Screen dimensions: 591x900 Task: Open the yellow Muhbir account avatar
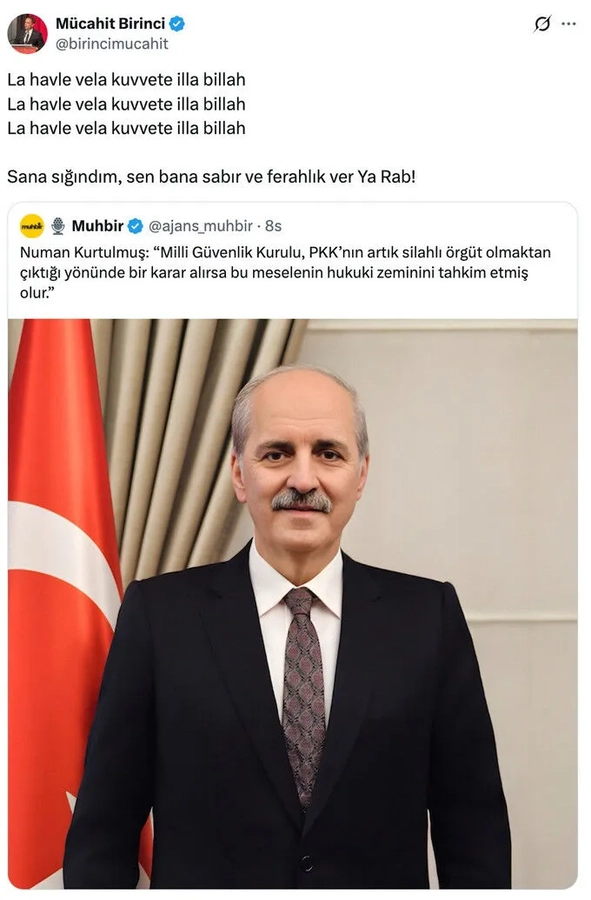coord(32,226)
